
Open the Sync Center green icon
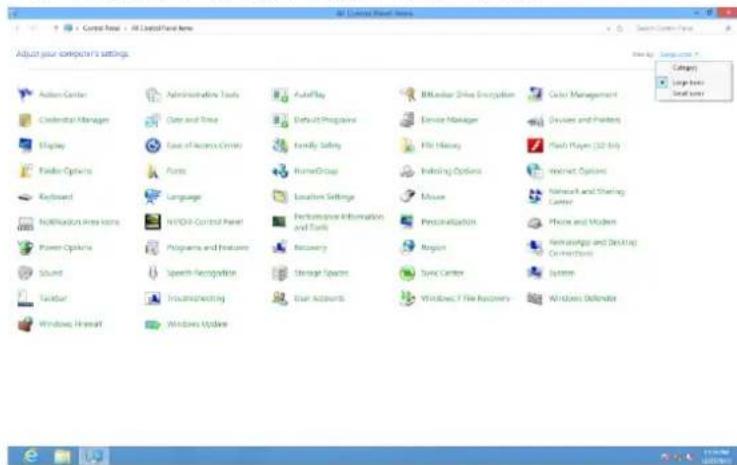[408, 273]
